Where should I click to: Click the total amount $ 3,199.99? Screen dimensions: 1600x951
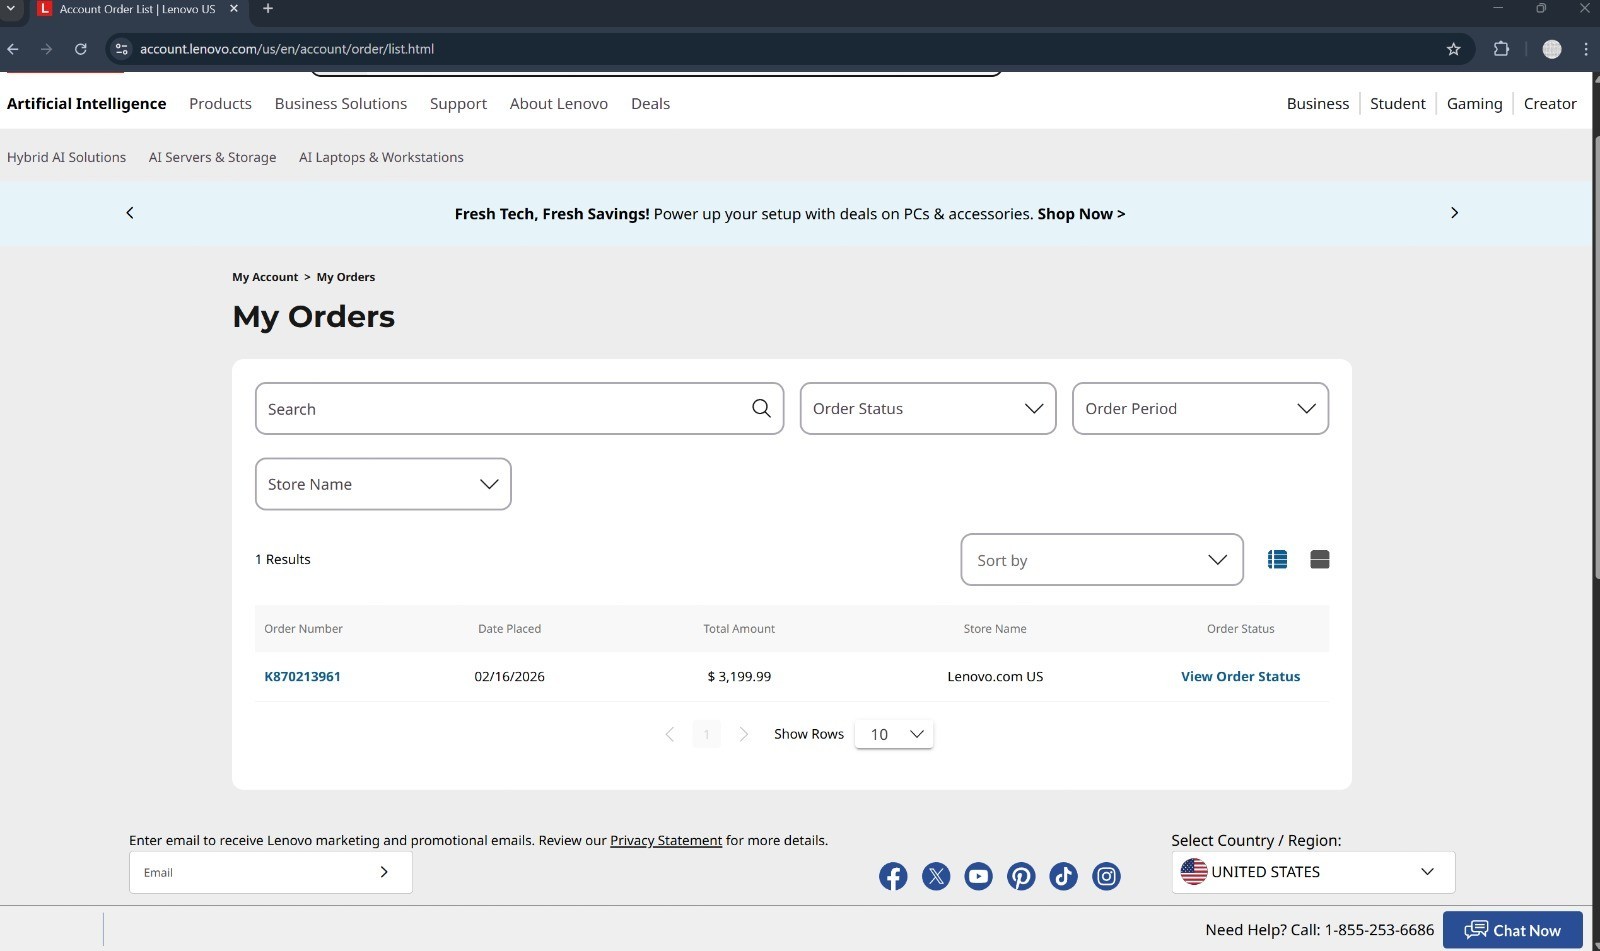739,676
